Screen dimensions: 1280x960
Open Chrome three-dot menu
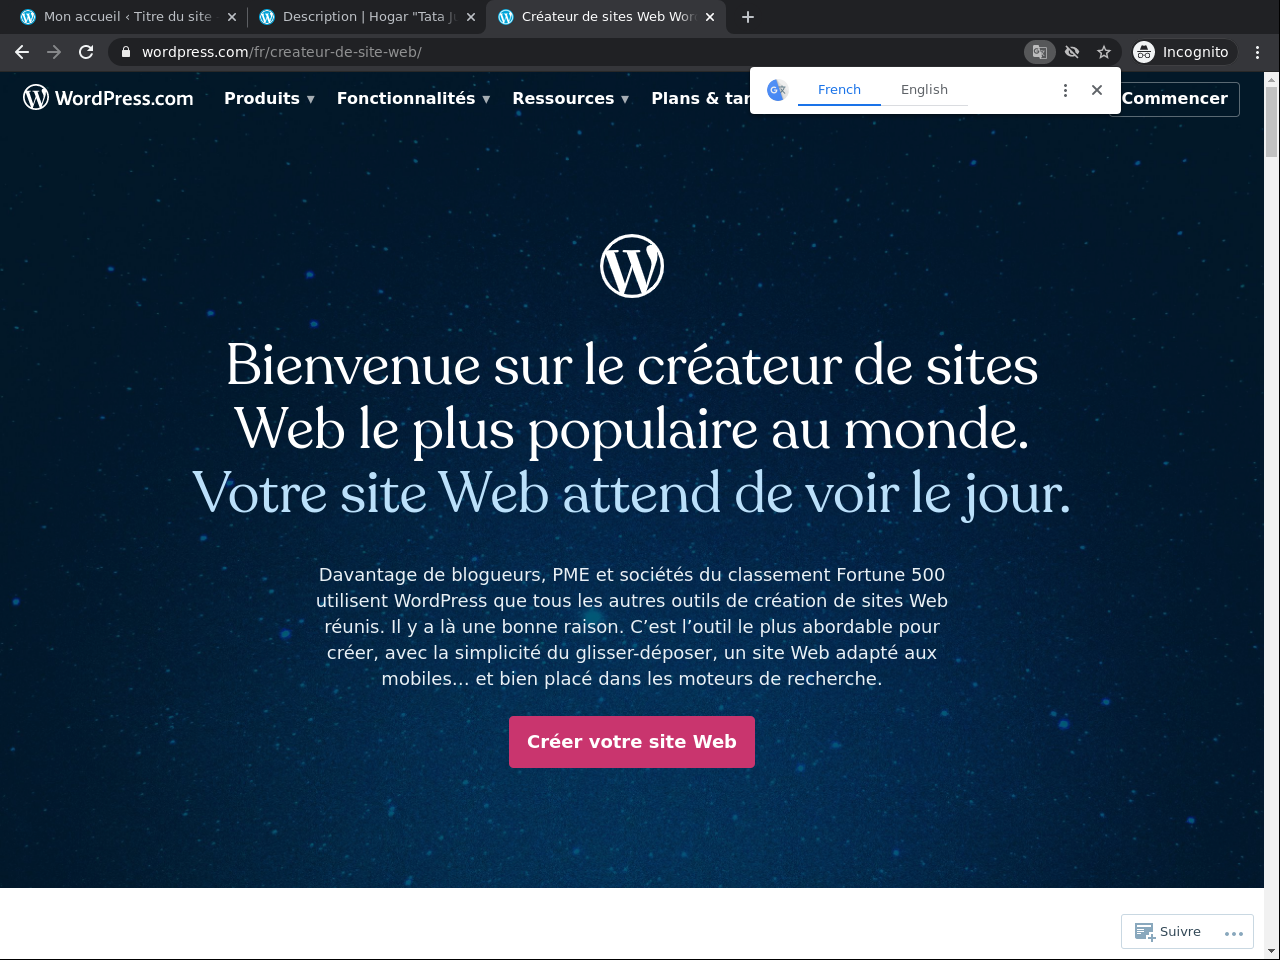coord(1258,52)
